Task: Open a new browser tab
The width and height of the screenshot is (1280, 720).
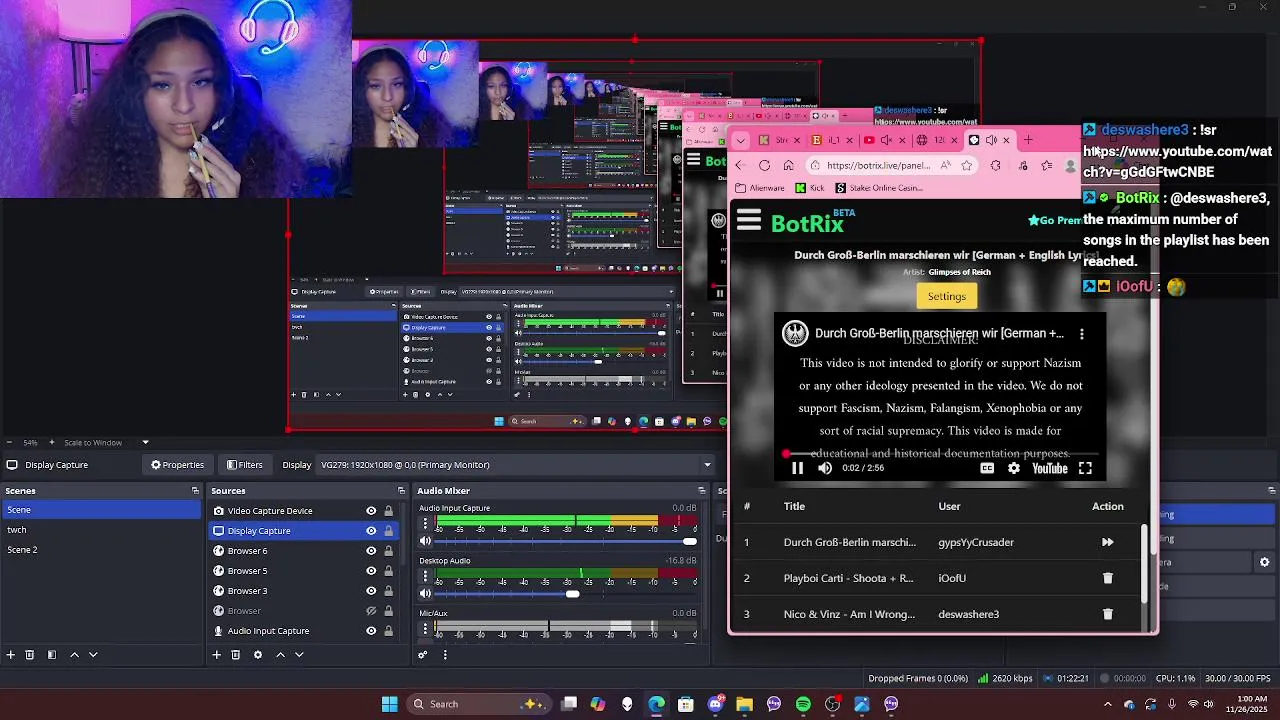Action: (x=1028, y=140)
